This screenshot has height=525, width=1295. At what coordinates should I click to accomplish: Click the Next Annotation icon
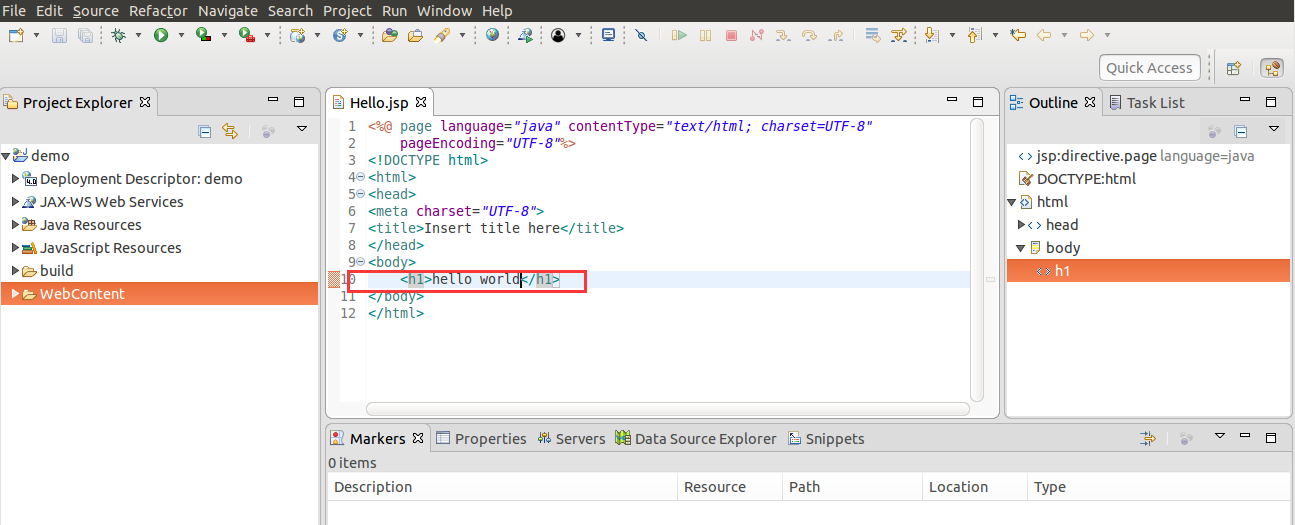click(931, 35)
